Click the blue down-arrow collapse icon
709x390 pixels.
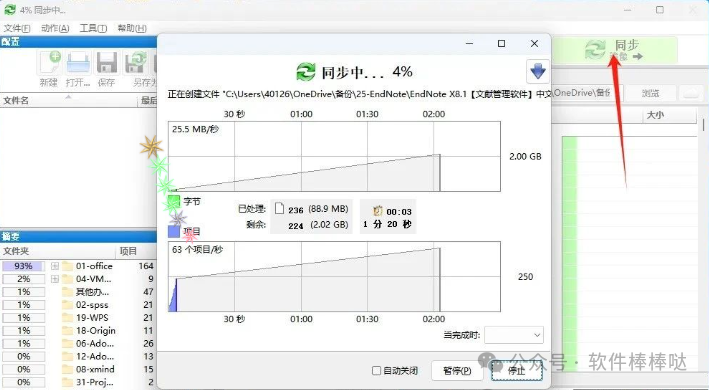538,71
